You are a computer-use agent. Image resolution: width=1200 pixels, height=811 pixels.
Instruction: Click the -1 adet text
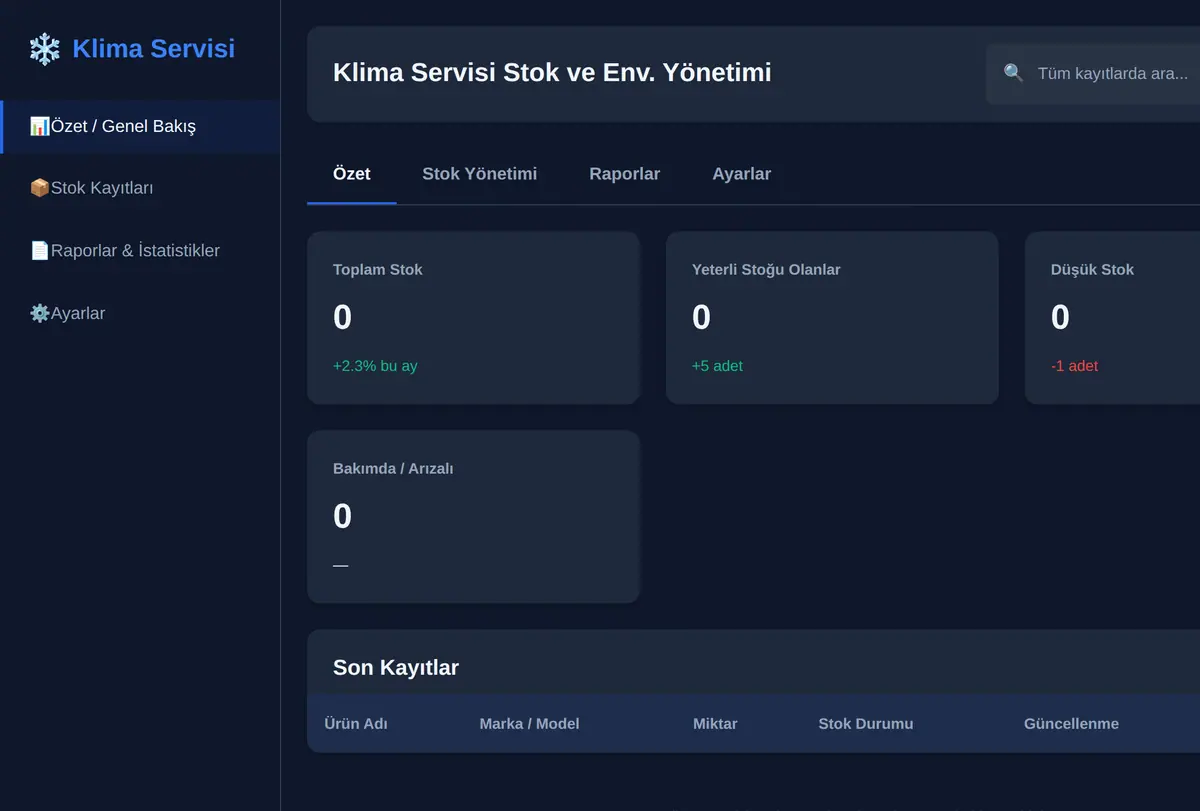click(x=1074, y=366)
